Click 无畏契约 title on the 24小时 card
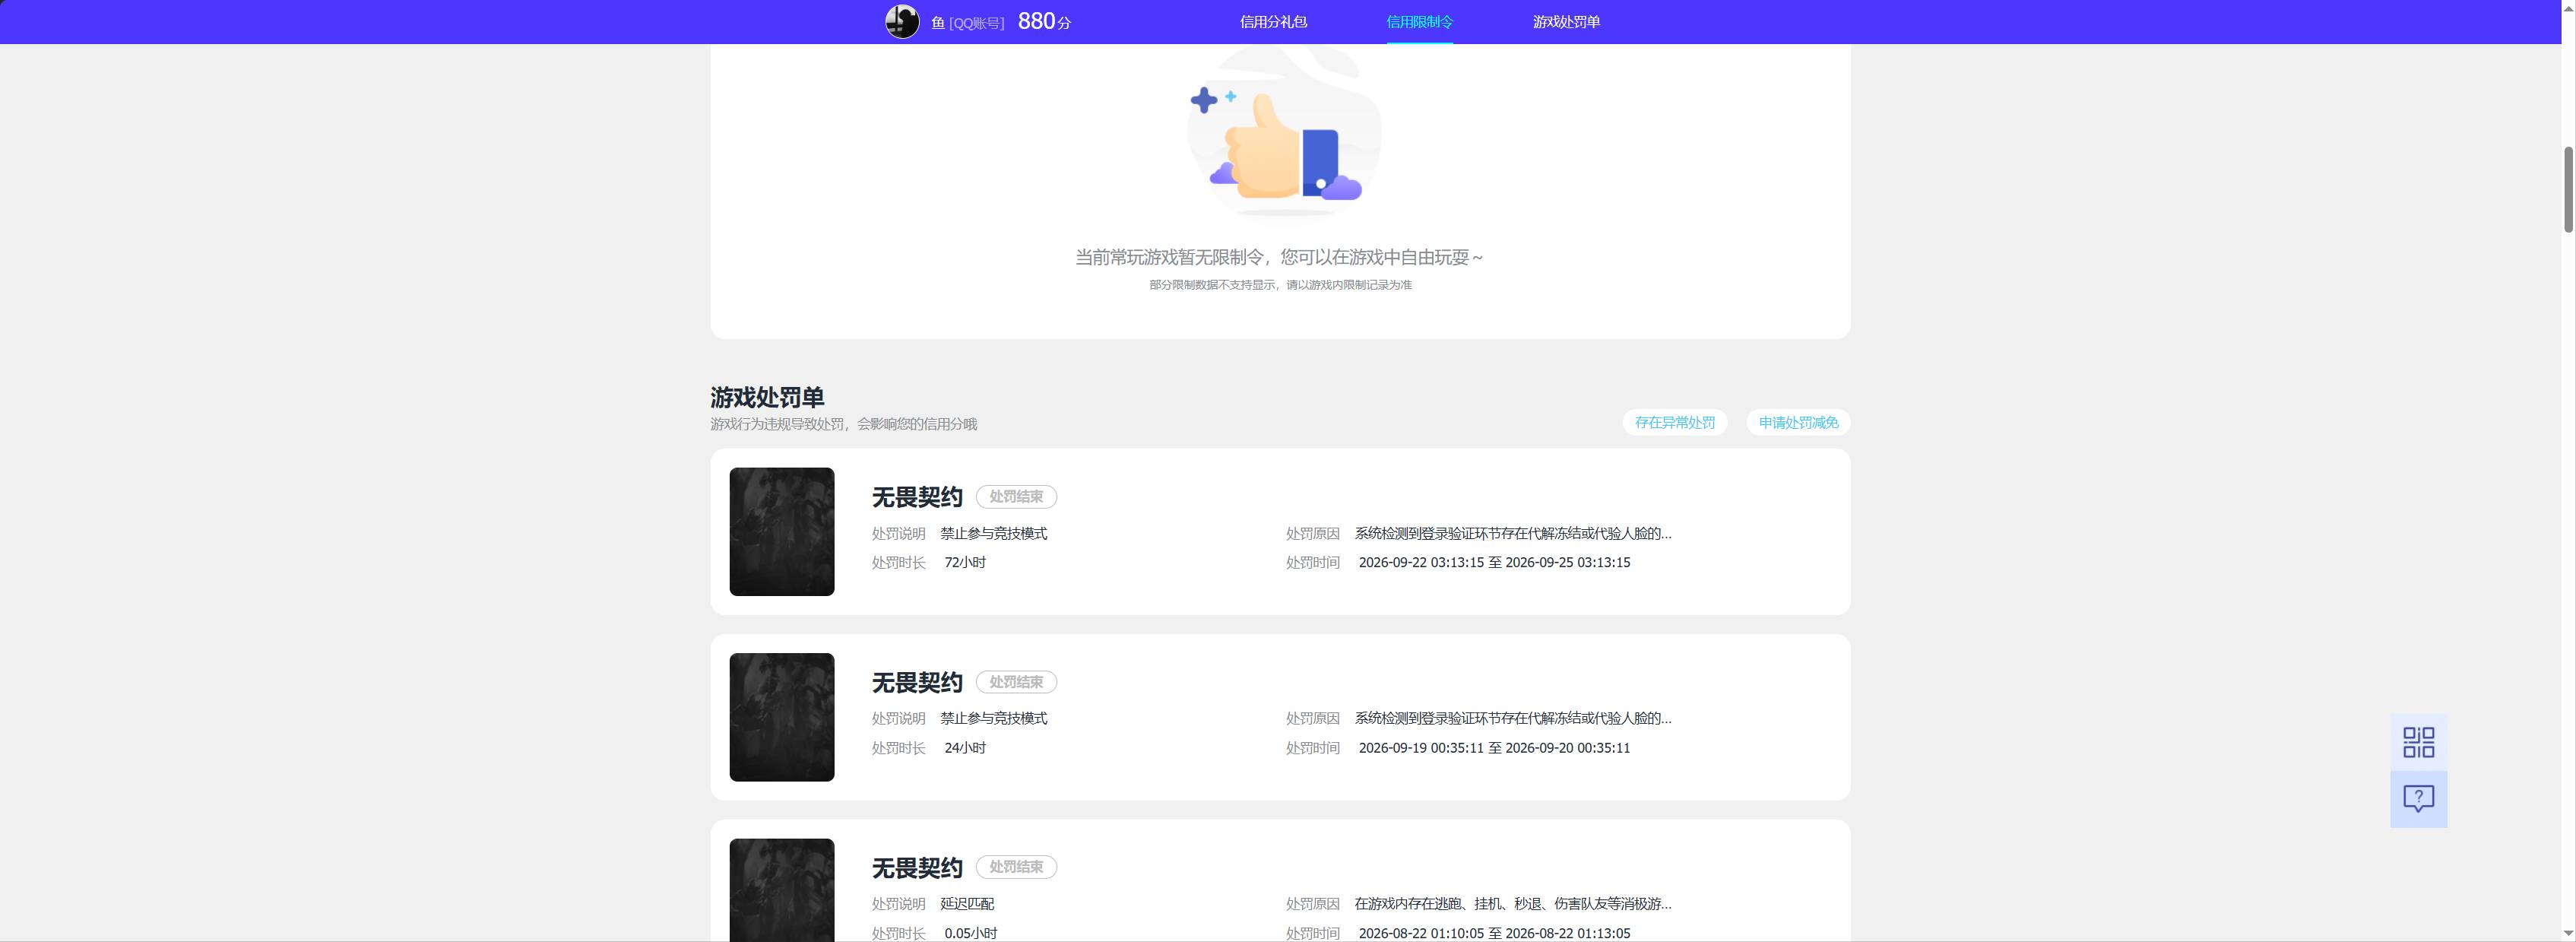This screenshot has width=2576, height=942. pos(917,682)
